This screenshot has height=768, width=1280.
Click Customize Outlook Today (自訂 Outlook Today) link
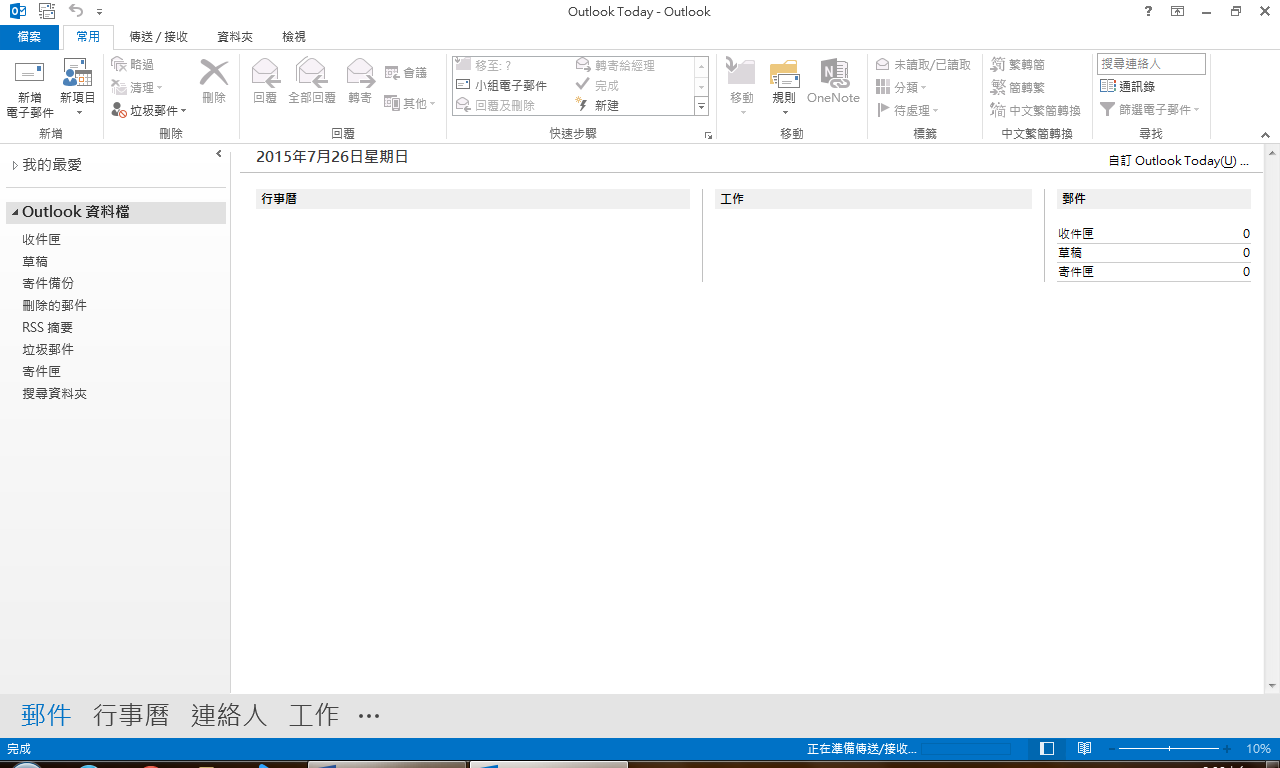(x=1178, y=160)
